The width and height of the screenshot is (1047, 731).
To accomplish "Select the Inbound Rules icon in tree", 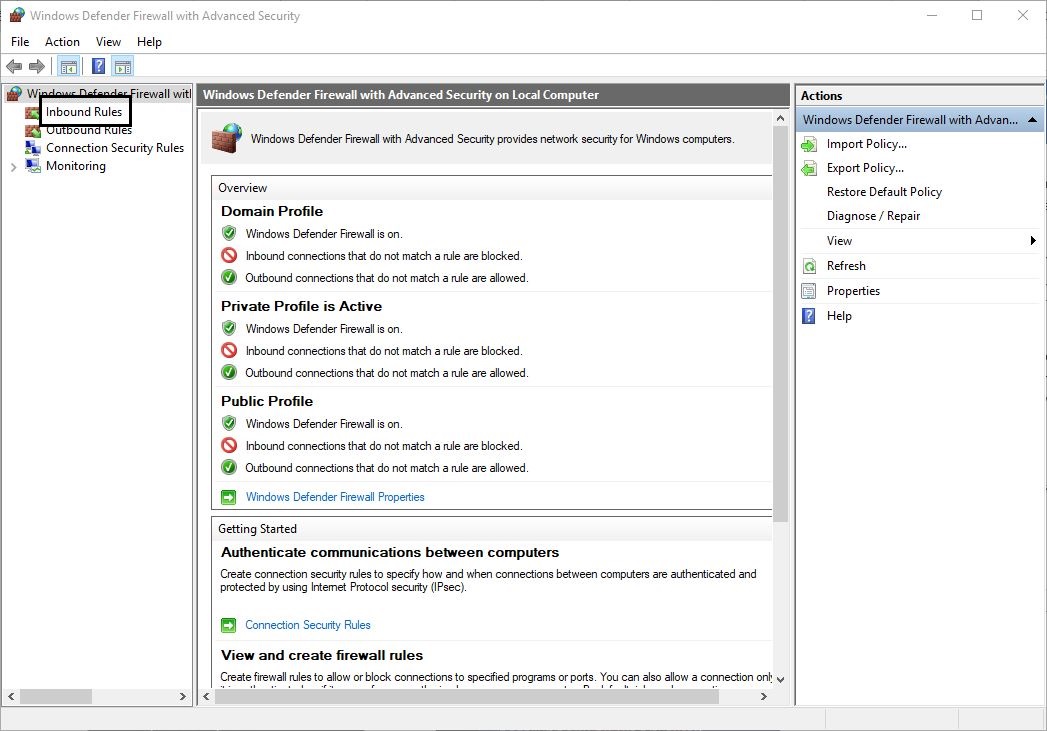I will click(x=32, y=112).
